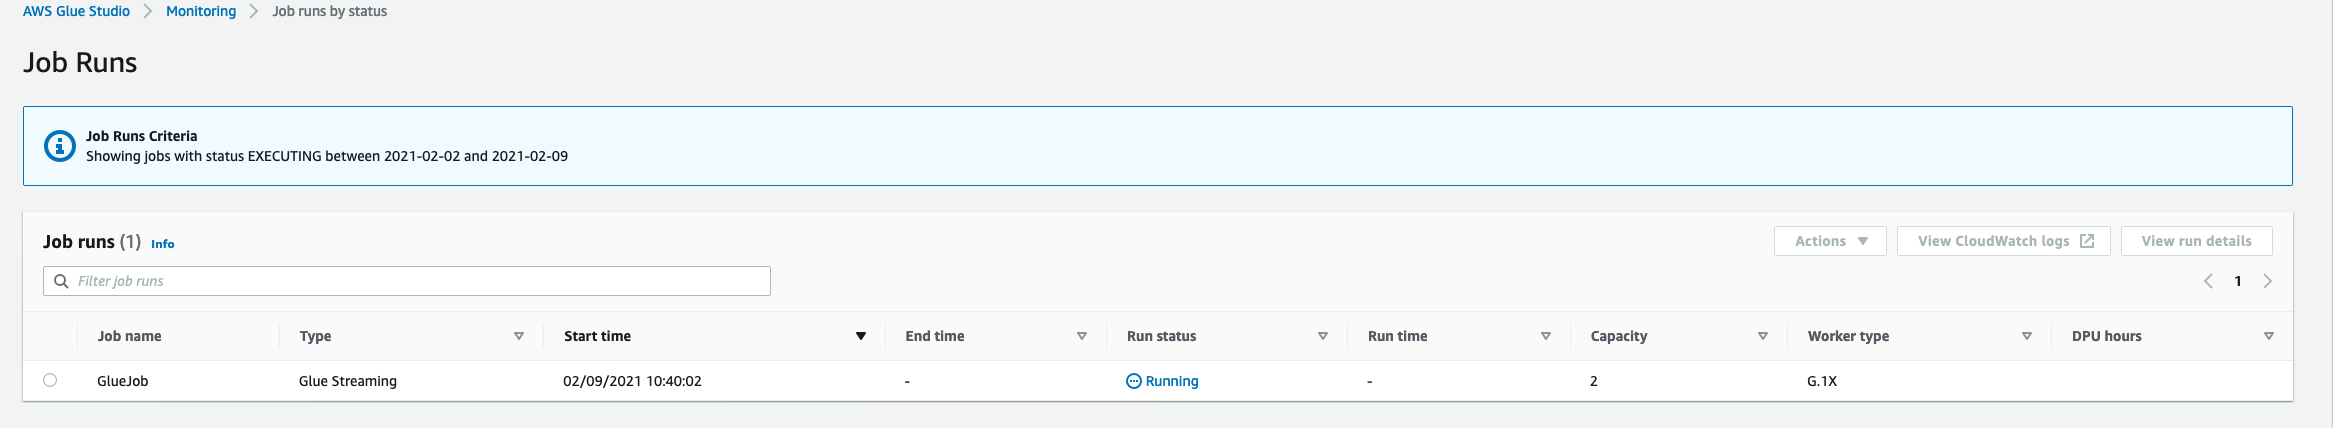Go to the Monitoring breadcrumb link
Viewport: 2334px width, 428px height.
(x=201, y=11)
